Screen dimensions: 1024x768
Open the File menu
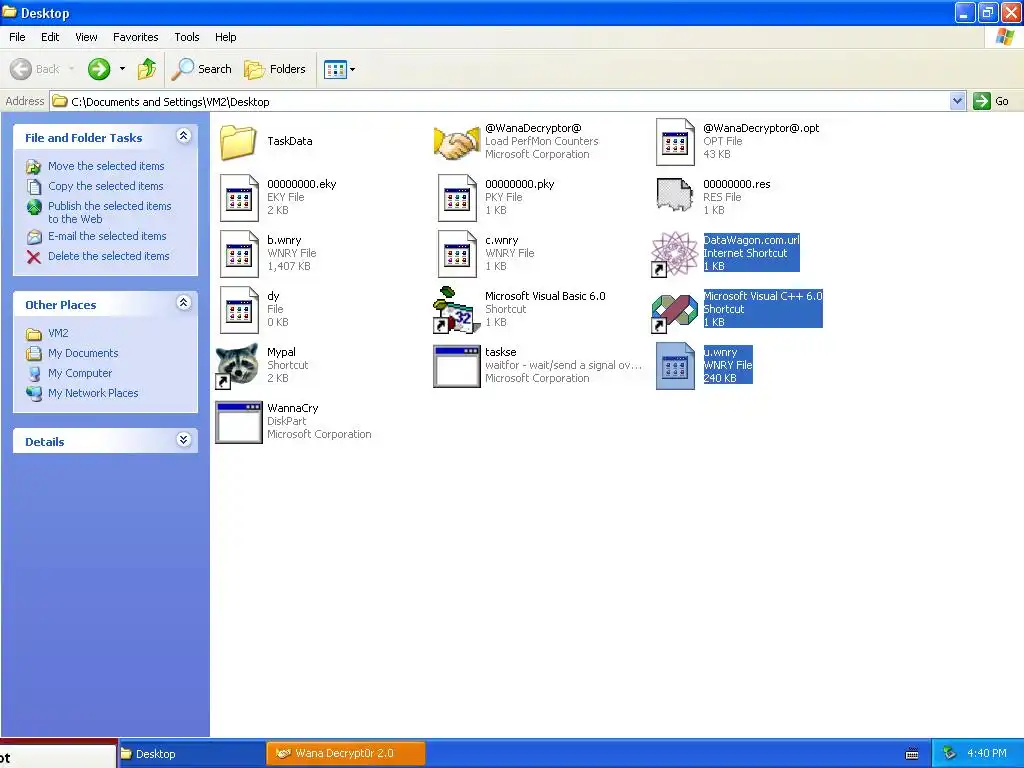coord(17,37)
